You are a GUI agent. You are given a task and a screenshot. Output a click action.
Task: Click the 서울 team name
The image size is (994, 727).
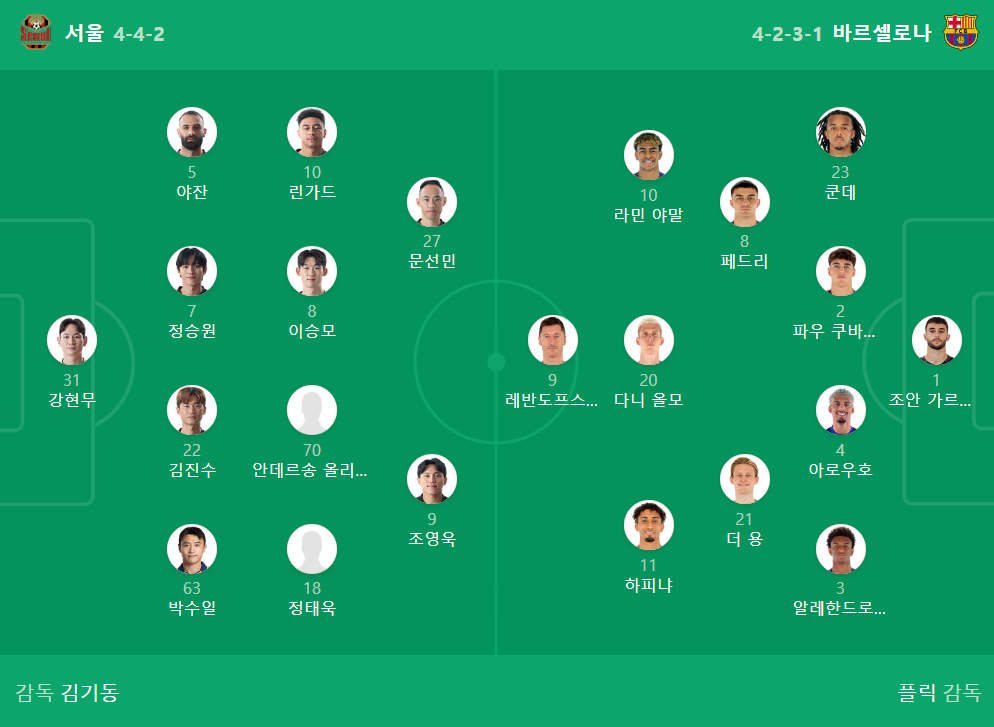84,33
